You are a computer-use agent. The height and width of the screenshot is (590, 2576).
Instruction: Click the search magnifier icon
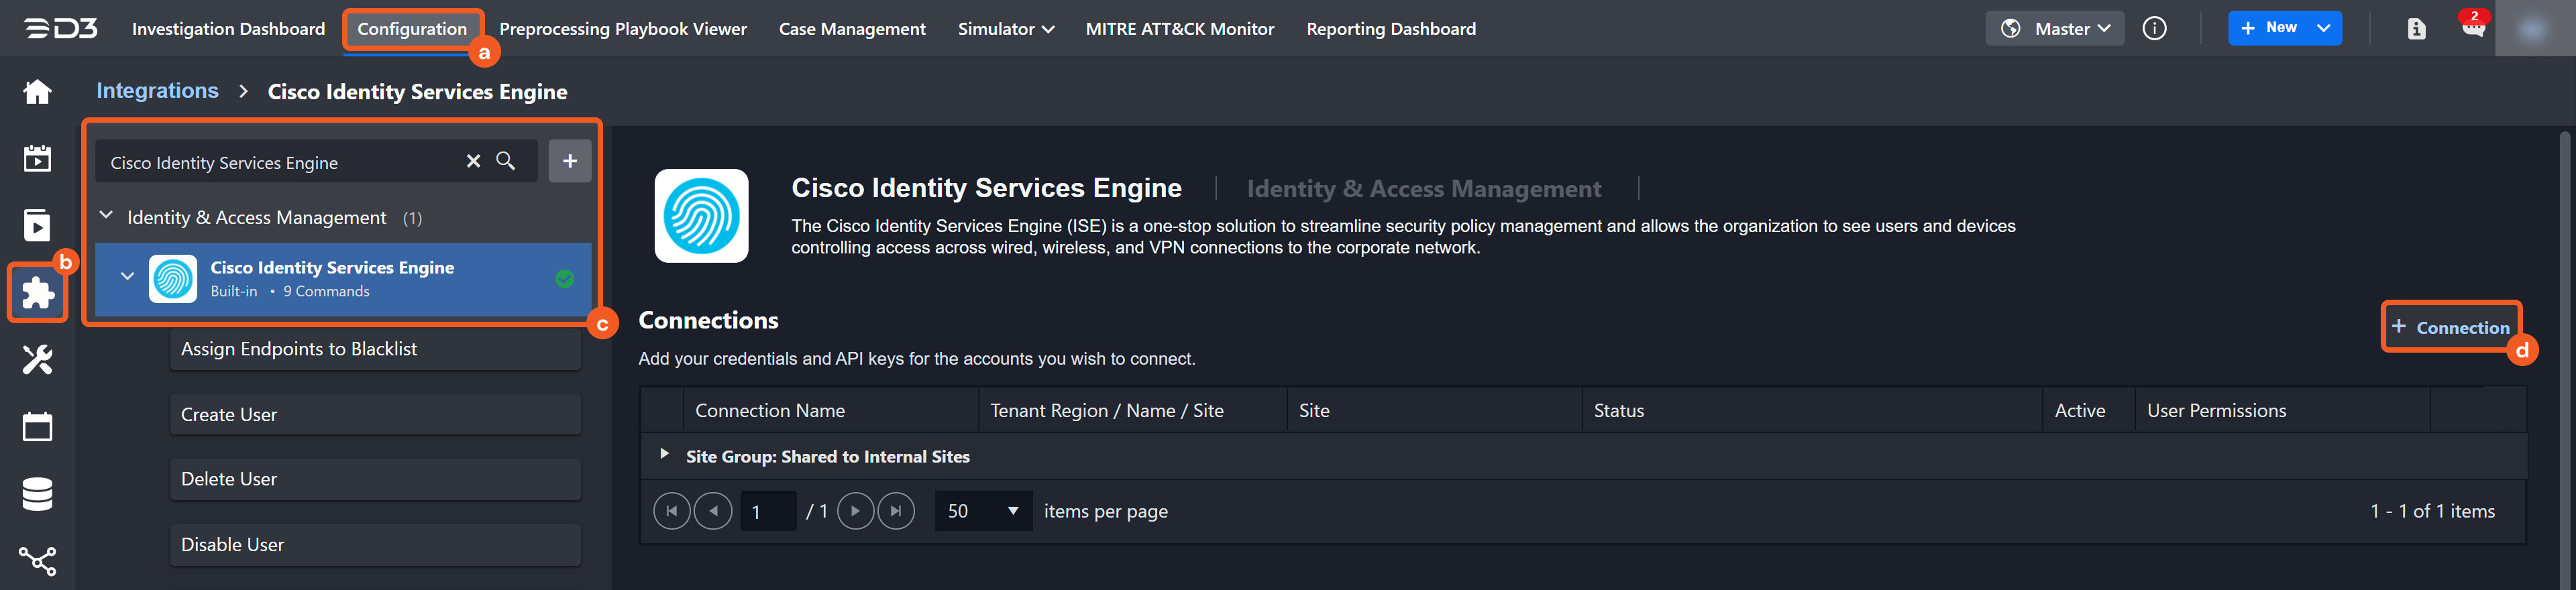point(506,161)
